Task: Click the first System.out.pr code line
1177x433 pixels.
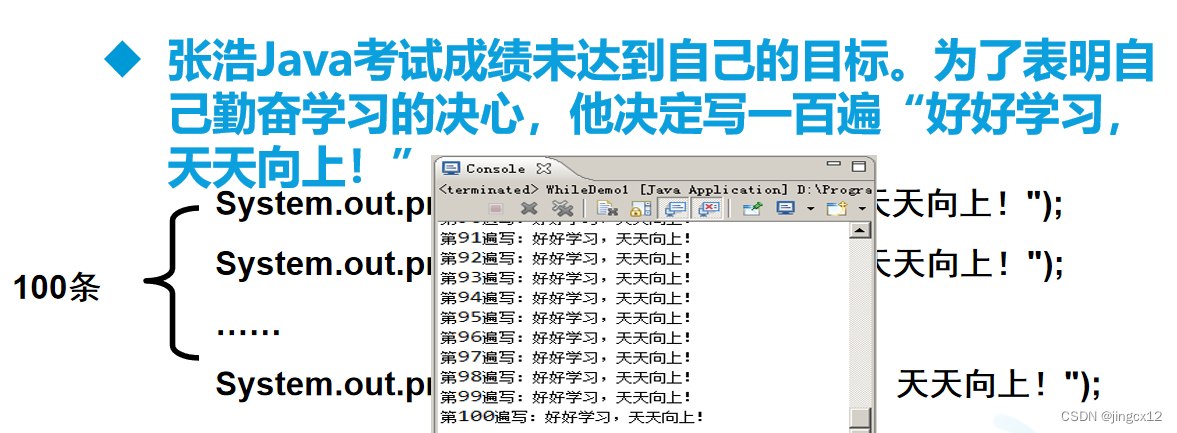Action: [x=324, y=205]
